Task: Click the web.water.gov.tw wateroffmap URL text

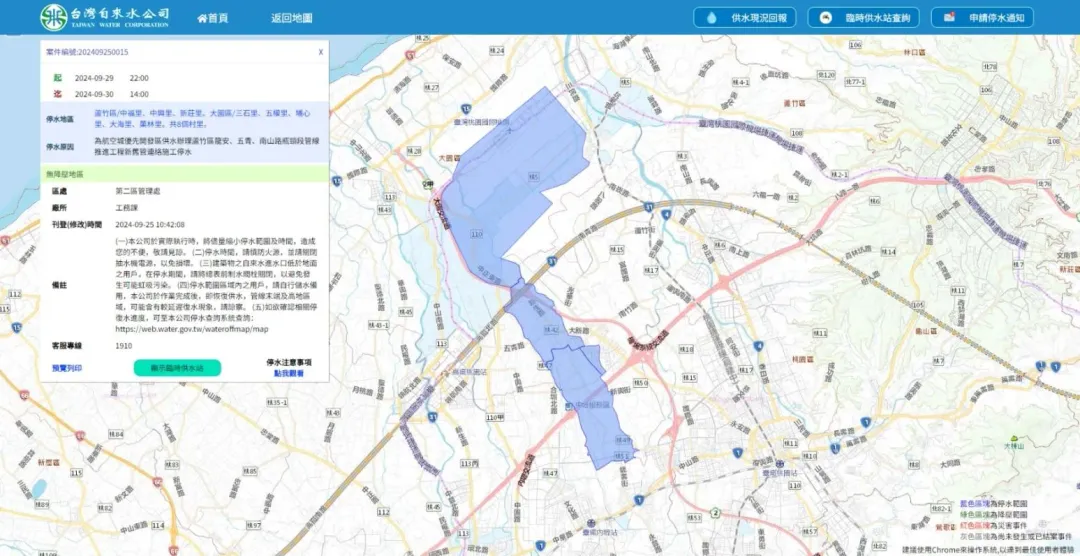Action: (192, 329)
